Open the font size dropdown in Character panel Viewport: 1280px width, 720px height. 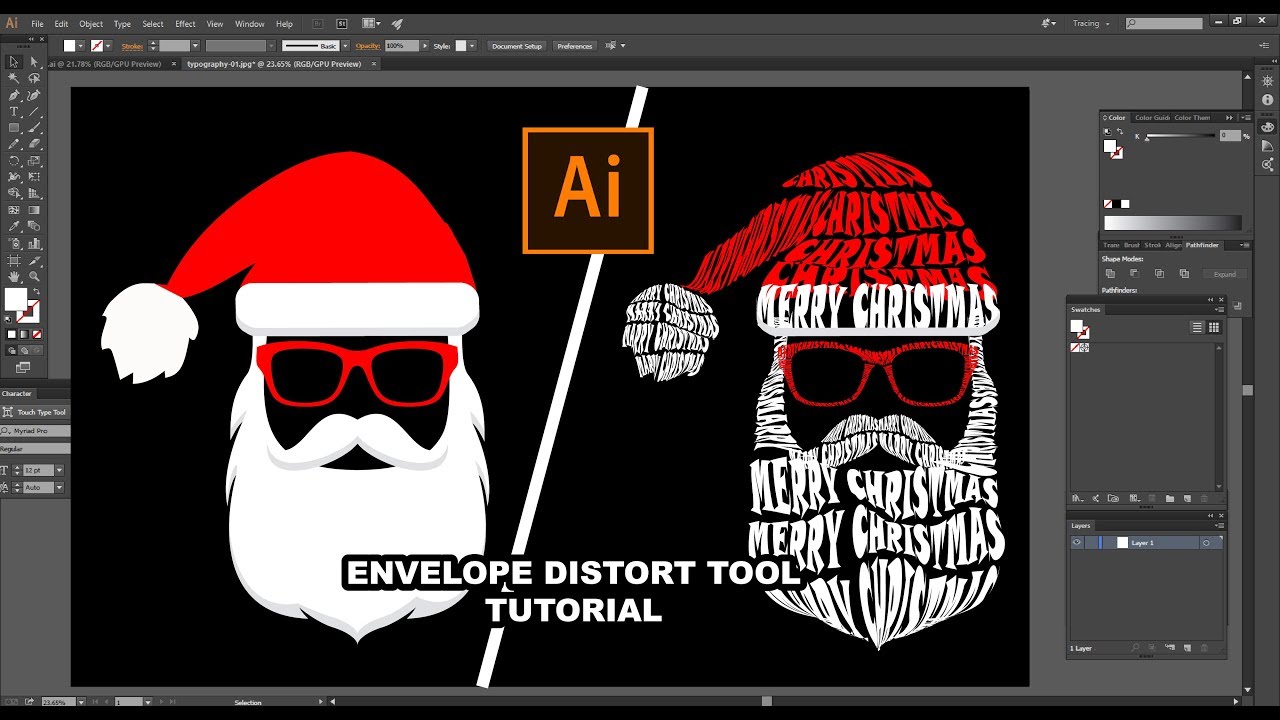pos(59,470)
